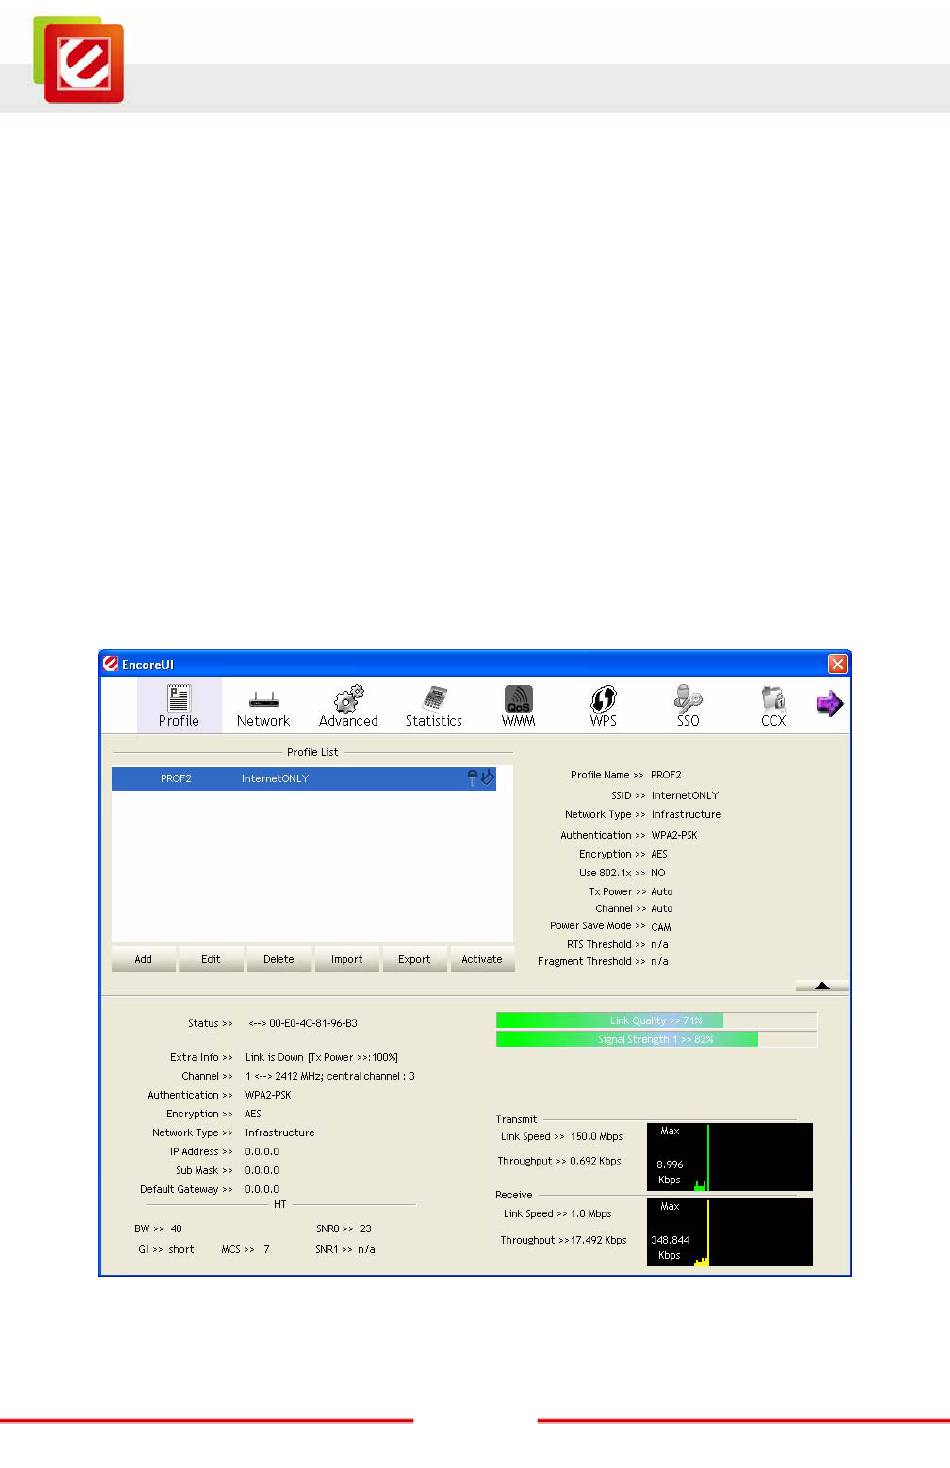The width and height of the screenshot is (950, 1468).
Task: Click the Tx Power Auto value
Action: (x=662, y=891)
